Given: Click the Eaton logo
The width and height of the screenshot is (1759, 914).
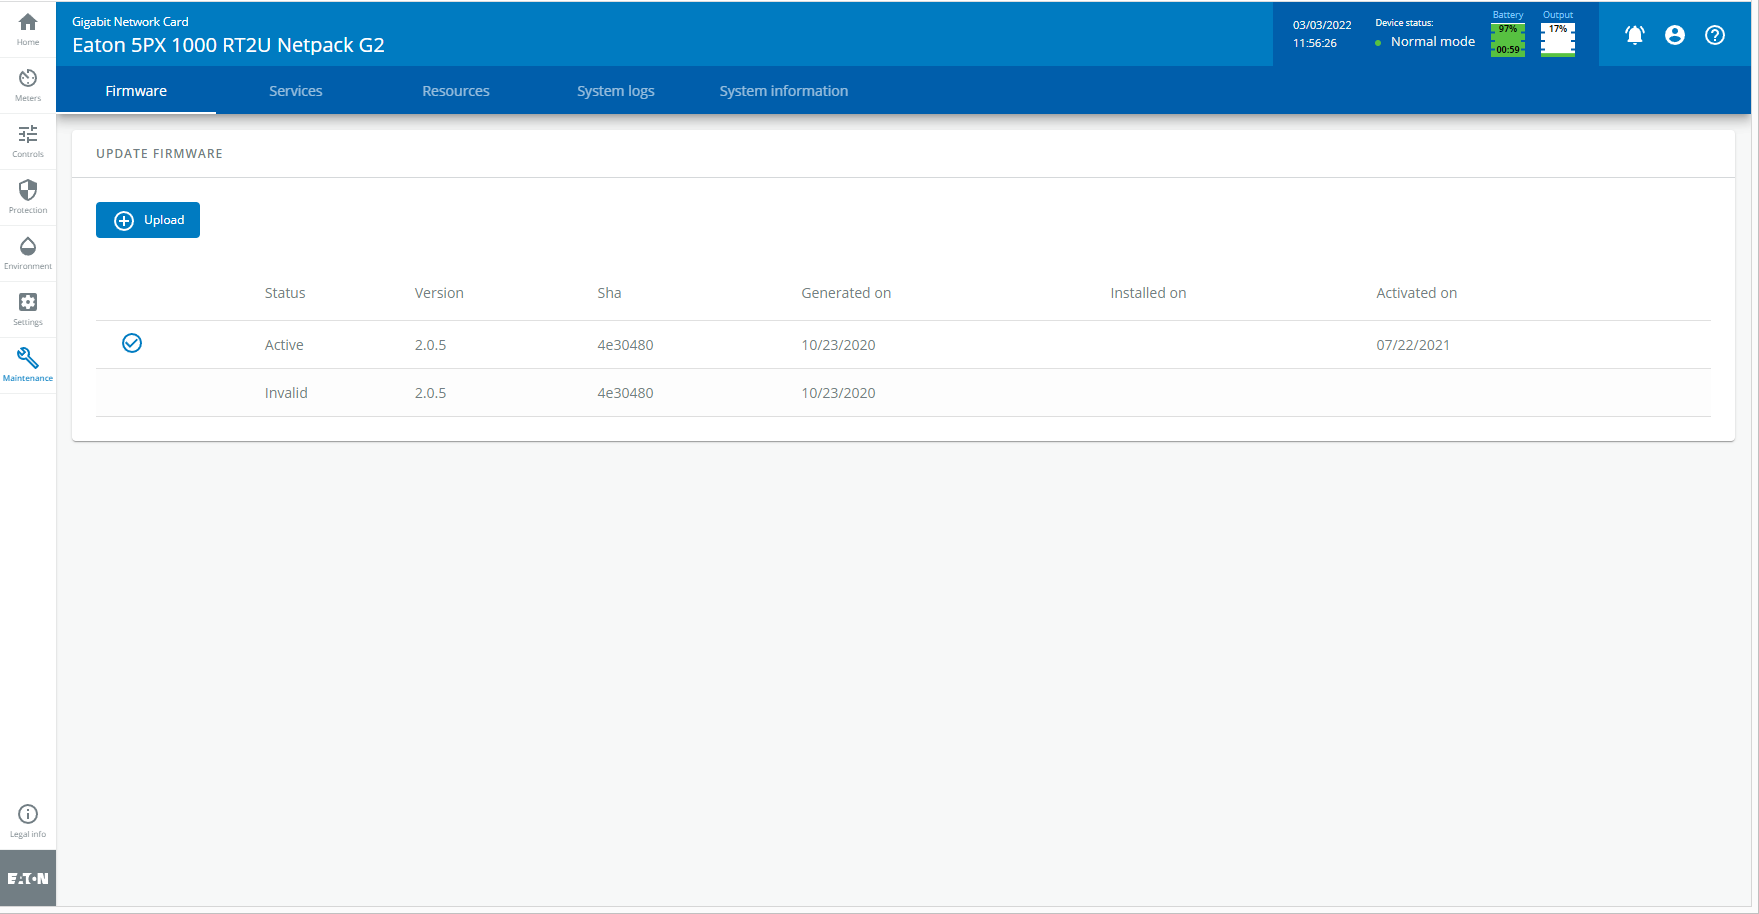Looking at the screenshot, I should click(x=28, y=878).
